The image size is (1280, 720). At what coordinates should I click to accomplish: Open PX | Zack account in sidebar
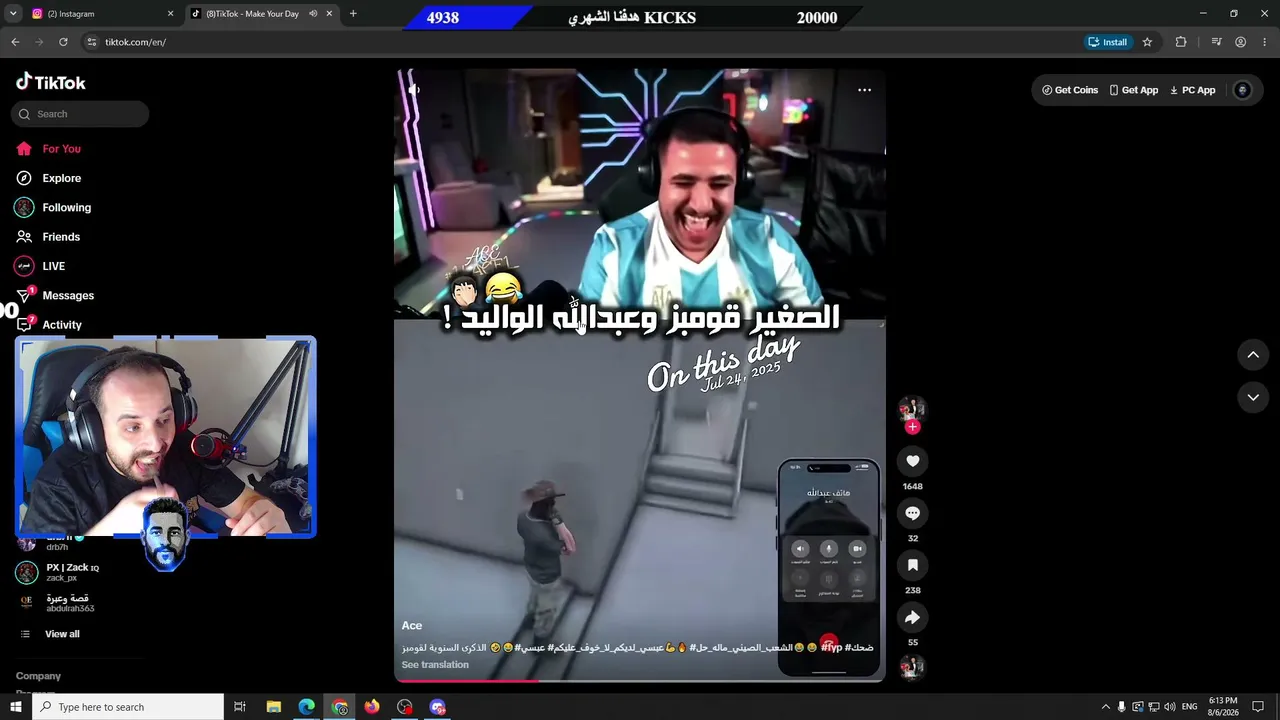[72, 572]
